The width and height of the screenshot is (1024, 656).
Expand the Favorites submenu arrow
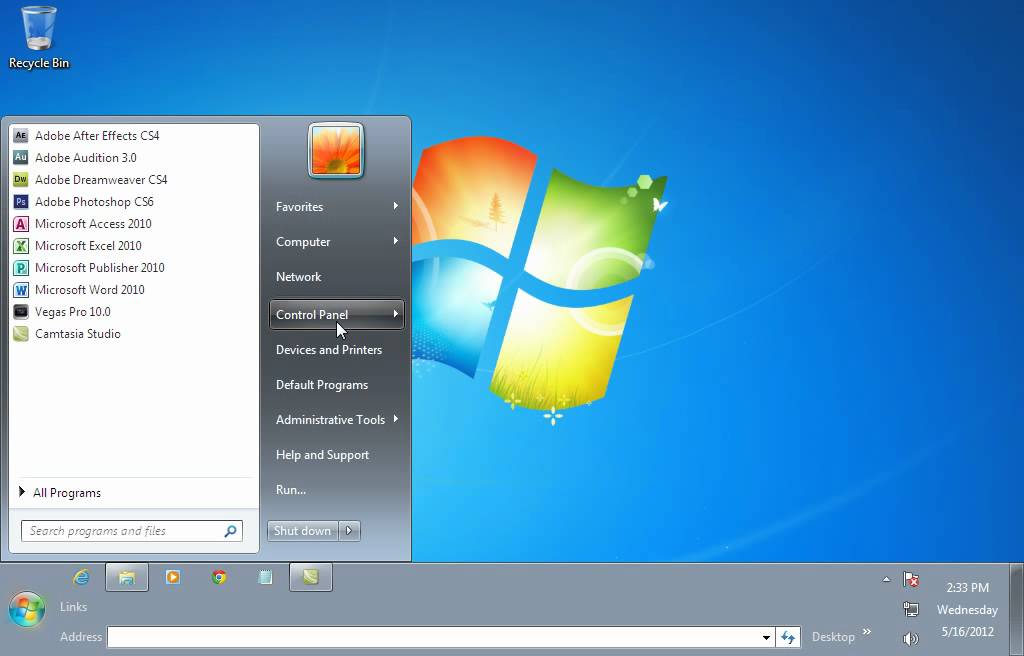tap(396, 206)
